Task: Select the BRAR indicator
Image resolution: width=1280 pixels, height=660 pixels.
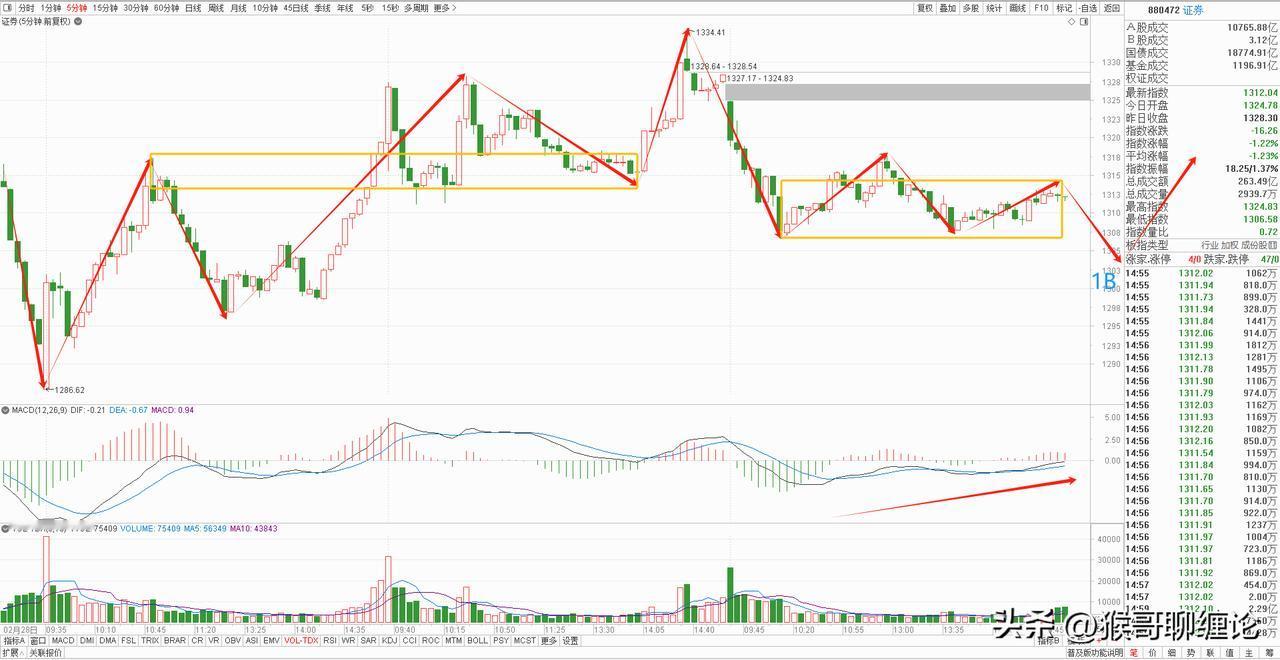Action: click(x=175, y=640)
